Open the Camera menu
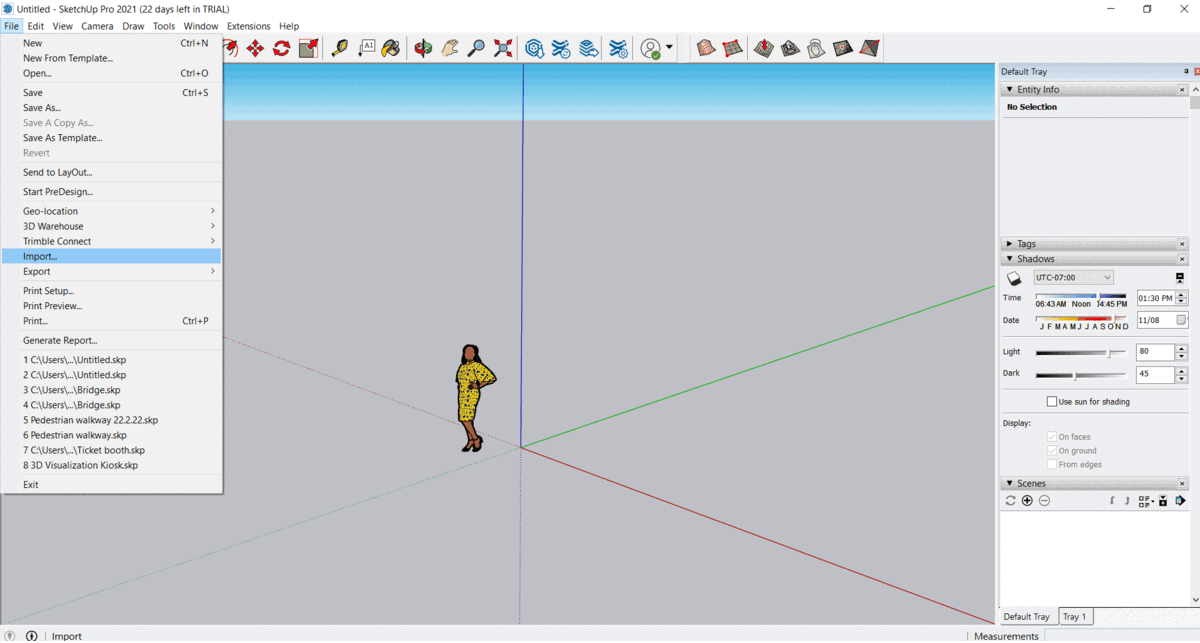Image resolution: width=1200 pixels, height=643 pixels. pyautogui.click(x=97, y=26)
